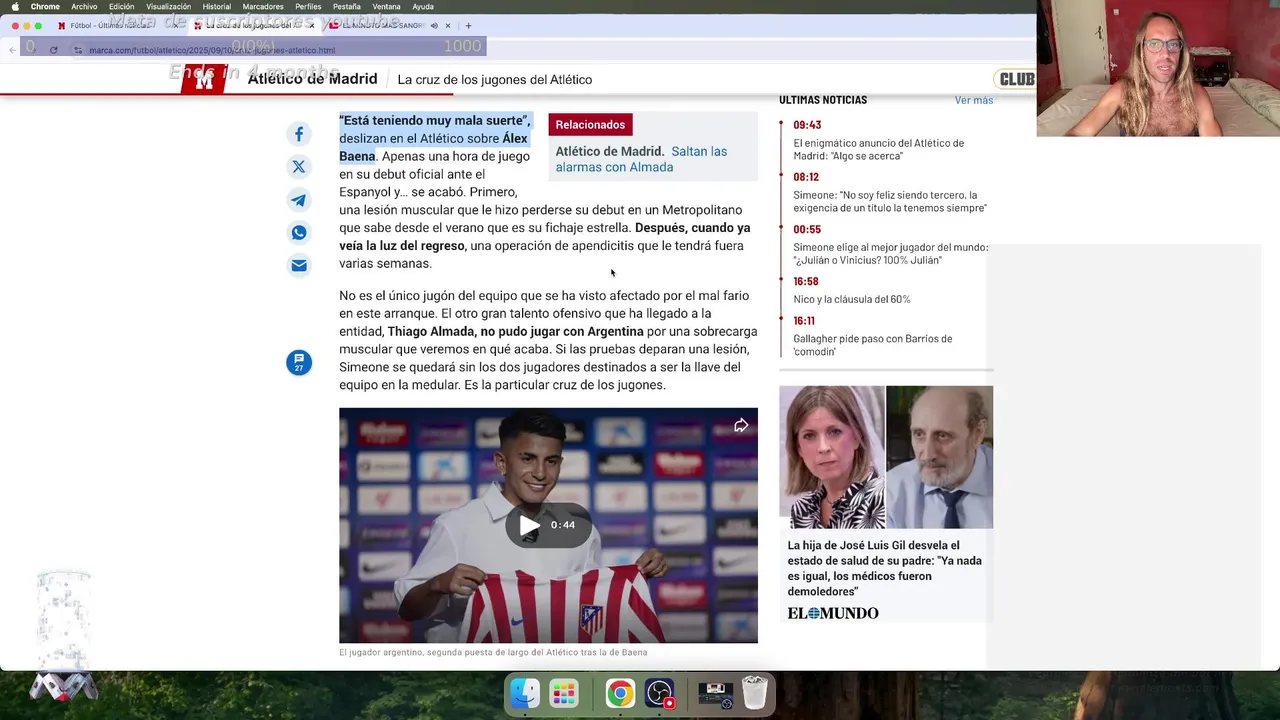Image resolution: width=1280 pixels, height=720 pixels.
Task: Open the site information icon in address bar
Action: [x=78, y=50]
